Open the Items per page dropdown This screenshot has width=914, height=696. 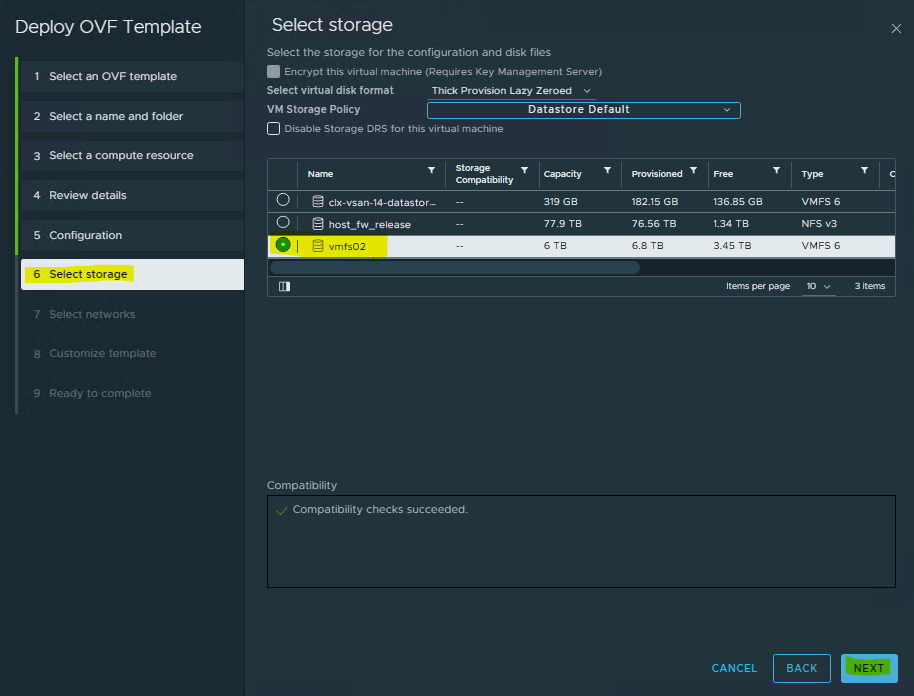coord(818,286)
